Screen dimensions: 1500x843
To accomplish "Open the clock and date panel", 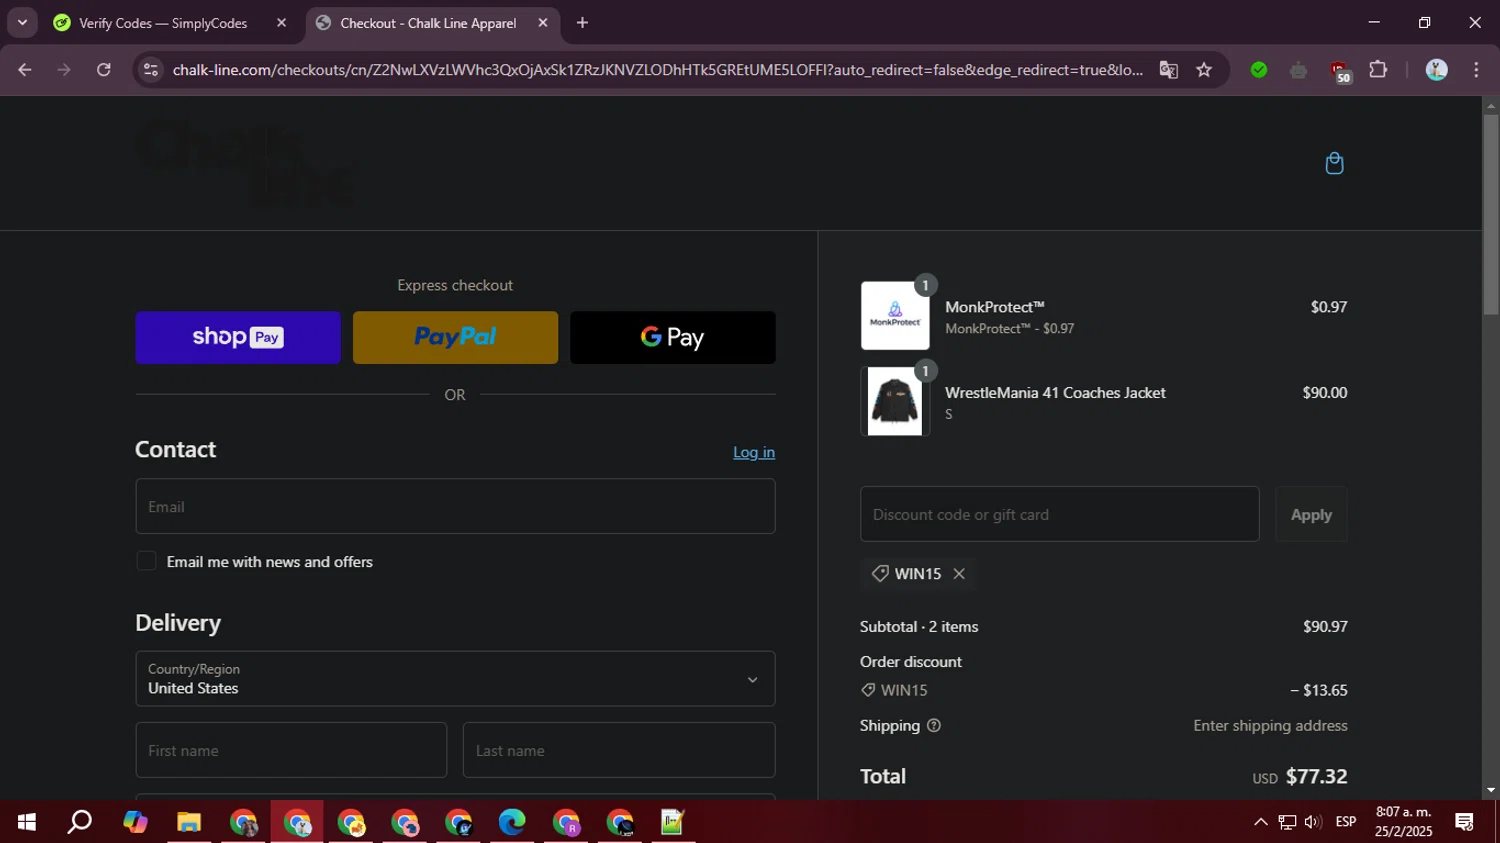I will tap(1403, 822).
